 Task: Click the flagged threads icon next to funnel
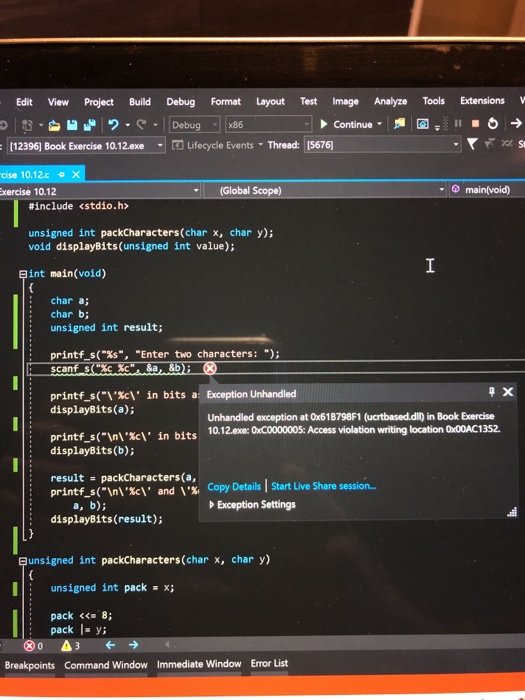click(x=490, y=144)
